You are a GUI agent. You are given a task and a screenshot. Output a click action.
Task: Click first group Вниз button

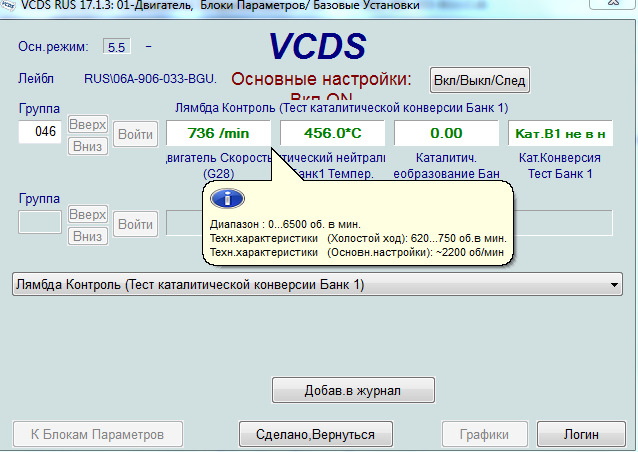[87, 146]
